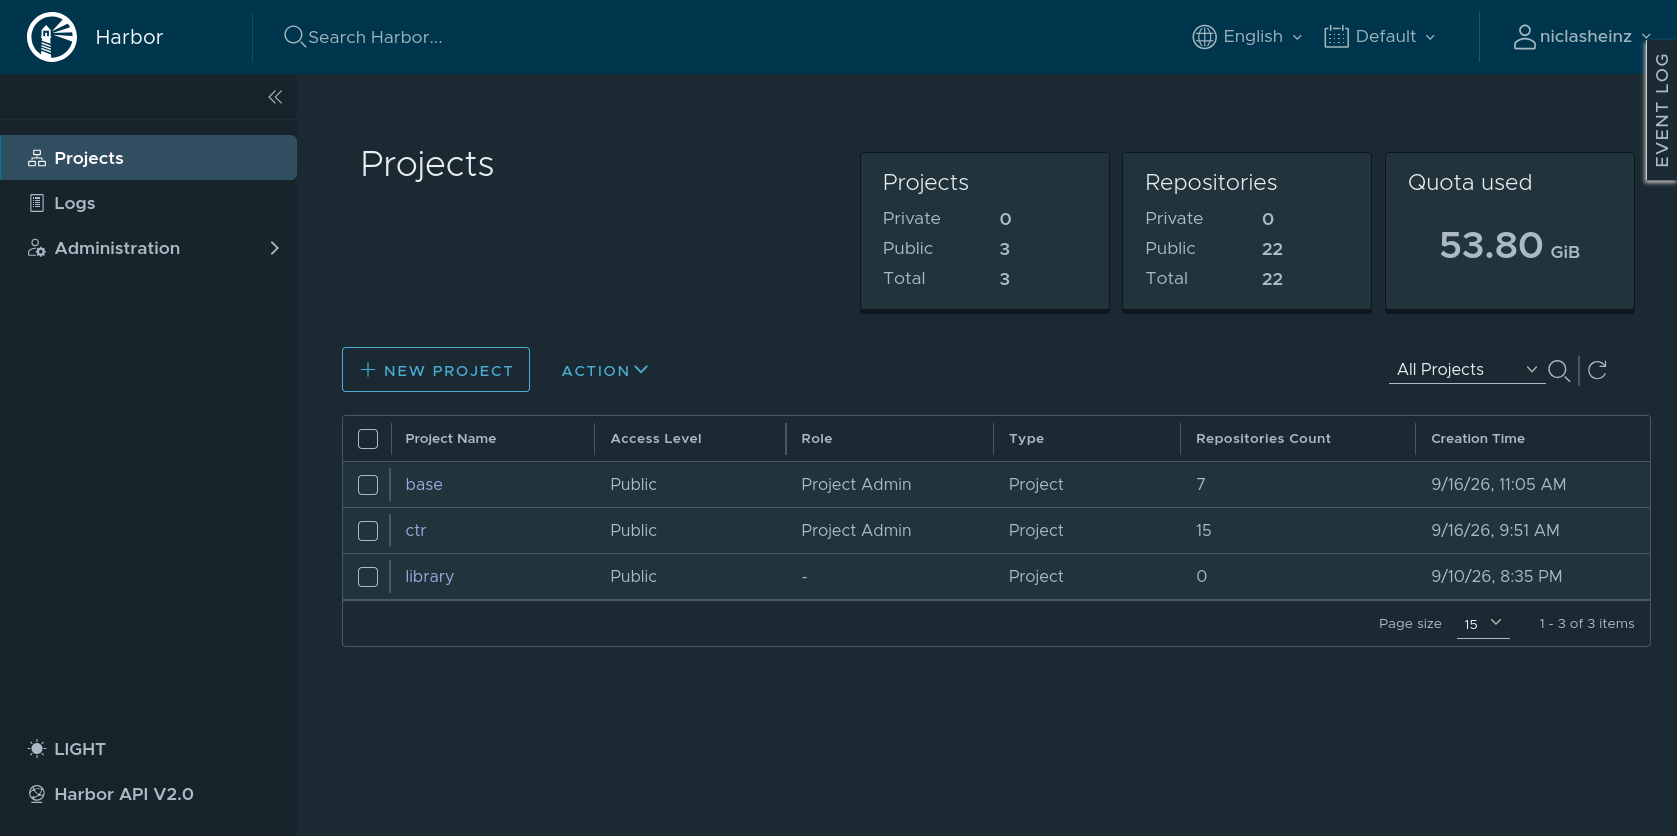Image resolution: width=1677 pixels, height=836 pixels.
Task: Click the sun icon for light theme
Action: tap(37, 749)
